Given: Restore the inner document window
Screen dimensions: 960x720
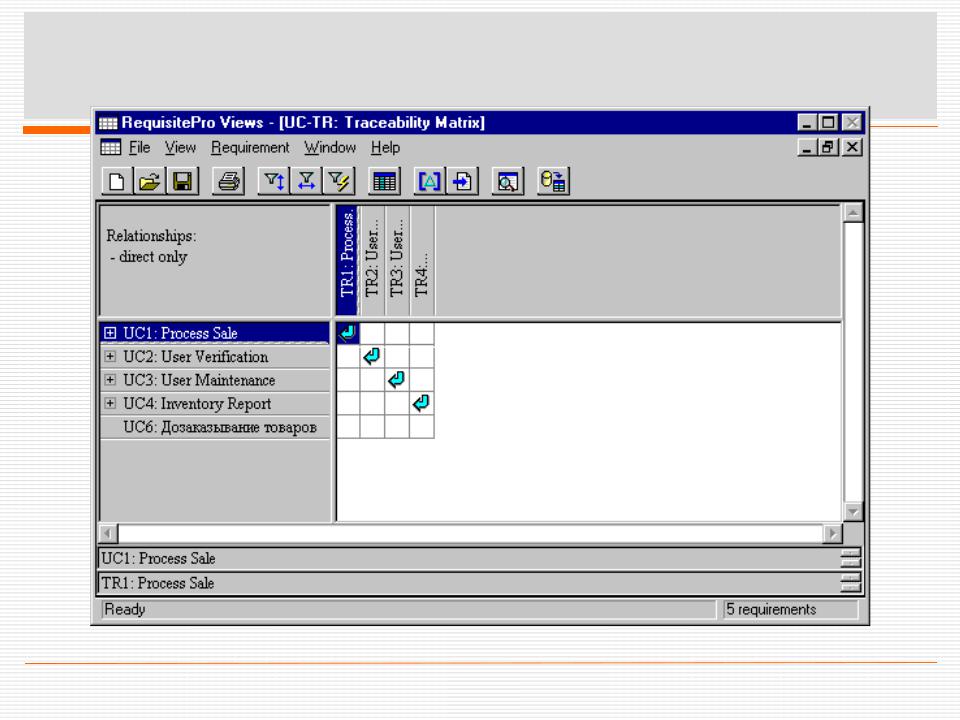Looking at the screenshot, I should [828, 148].
